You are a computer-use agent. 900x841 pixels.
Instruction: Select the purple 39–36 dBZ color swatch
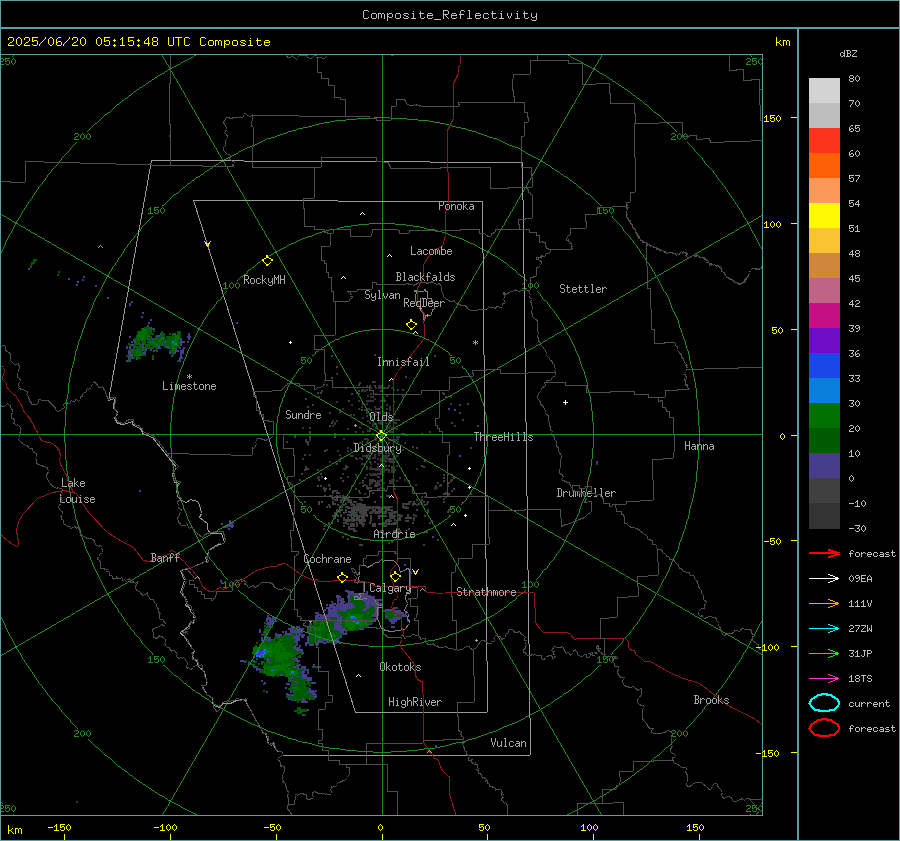(824, 341)
